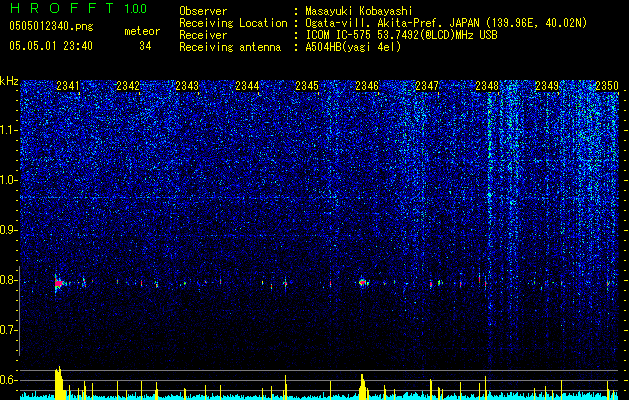Click the 1.0 kHz axis label
This screenshot has width=629, height=400.
(x=9, y=180)
